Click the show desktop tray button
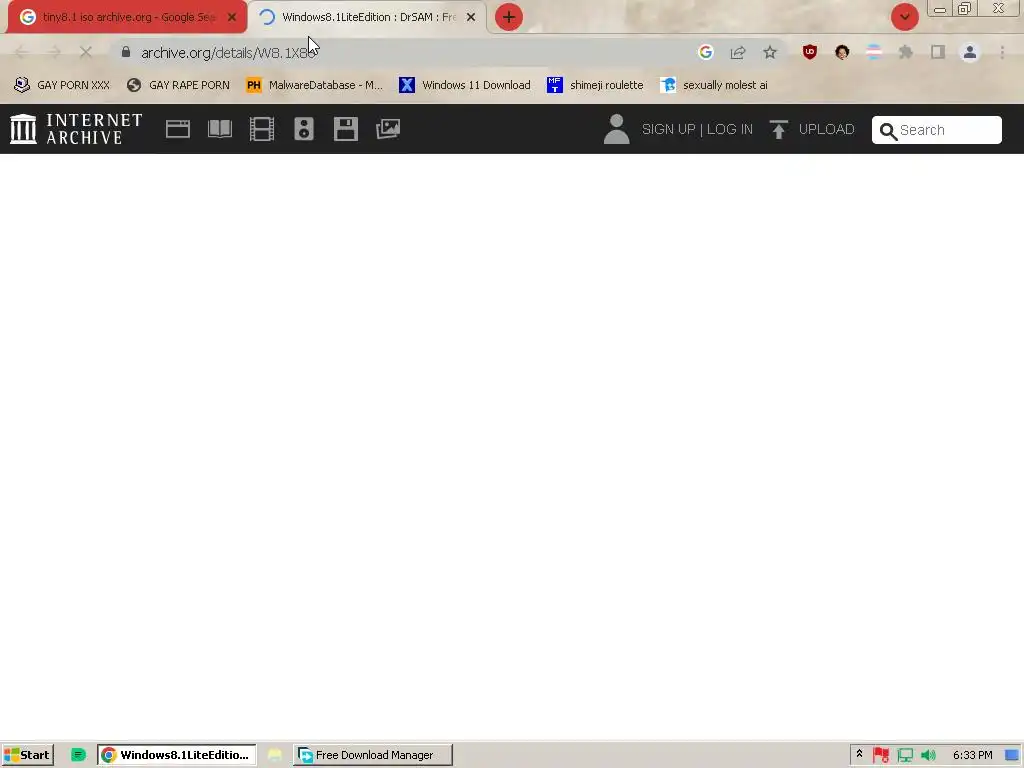Screen dimensions: 1024x768 (x=1012, y=755)
